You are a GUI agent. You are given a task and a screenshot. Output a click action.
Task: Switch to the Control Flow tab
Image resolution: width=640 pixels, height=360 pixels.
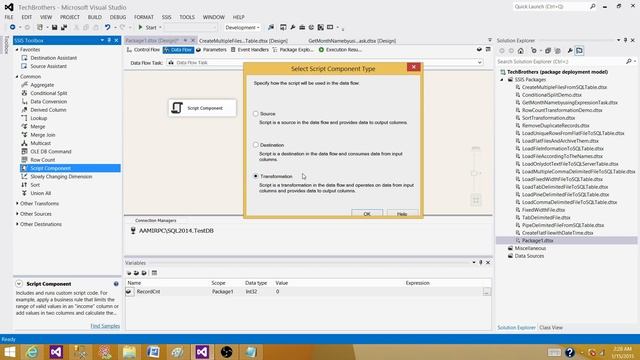click(143, 50)
